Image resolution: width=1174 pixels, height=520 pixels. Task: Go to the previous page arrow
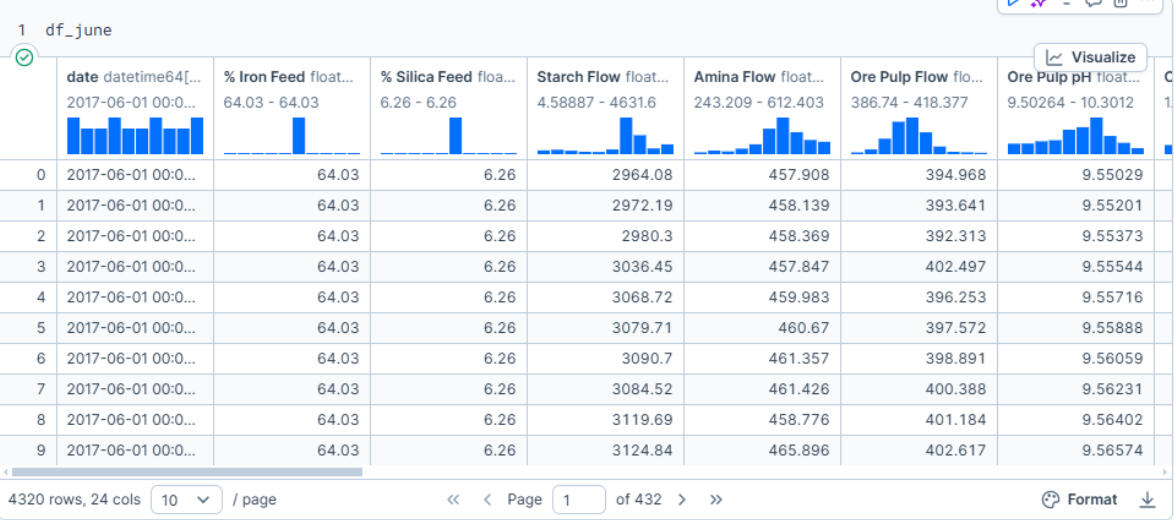(x=487, y=499)
